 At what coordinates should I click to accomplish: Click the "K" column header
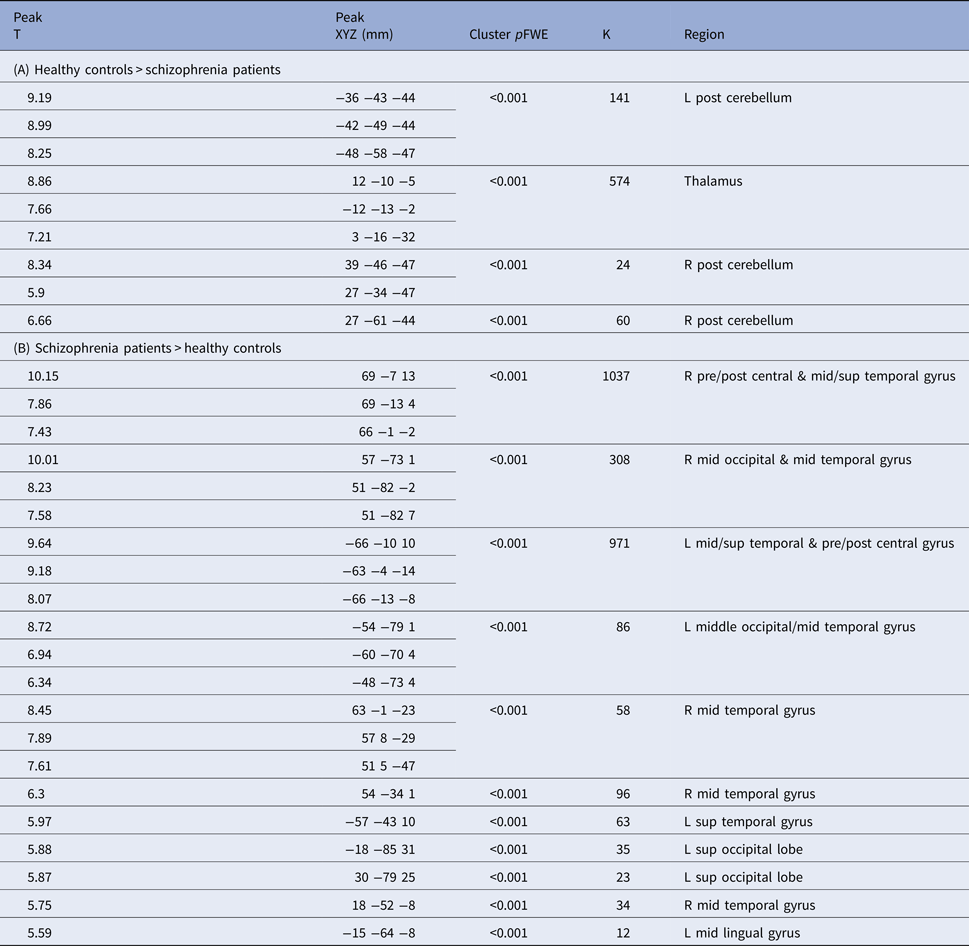[607, 35]
